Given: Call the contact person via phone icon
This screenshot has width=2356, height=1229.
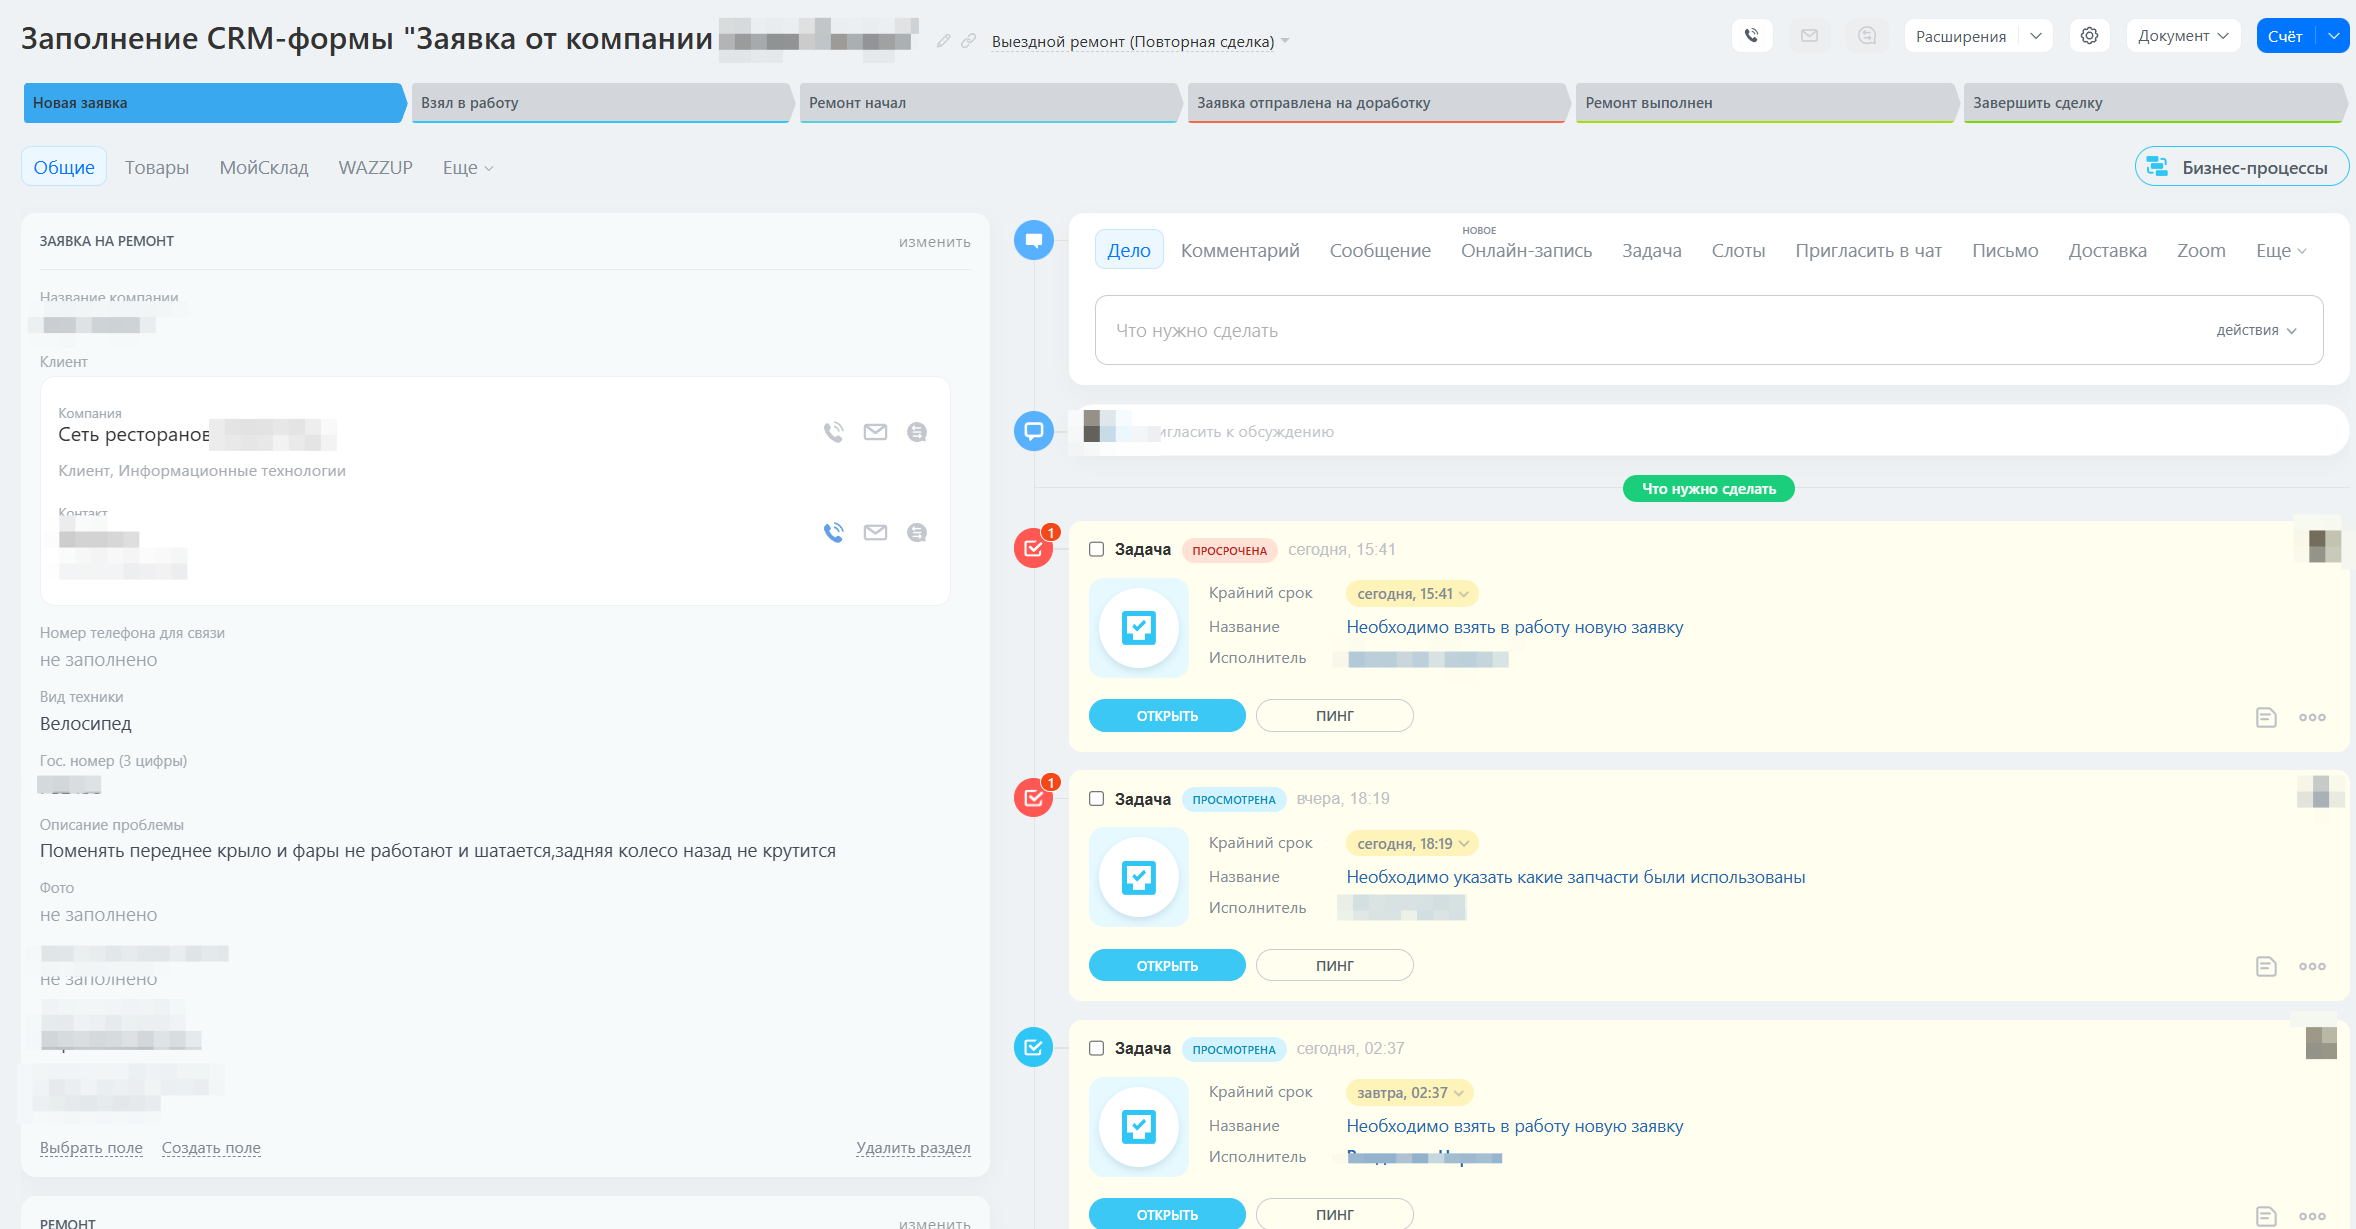Looking at the screenshot, I should click(833, 532).
